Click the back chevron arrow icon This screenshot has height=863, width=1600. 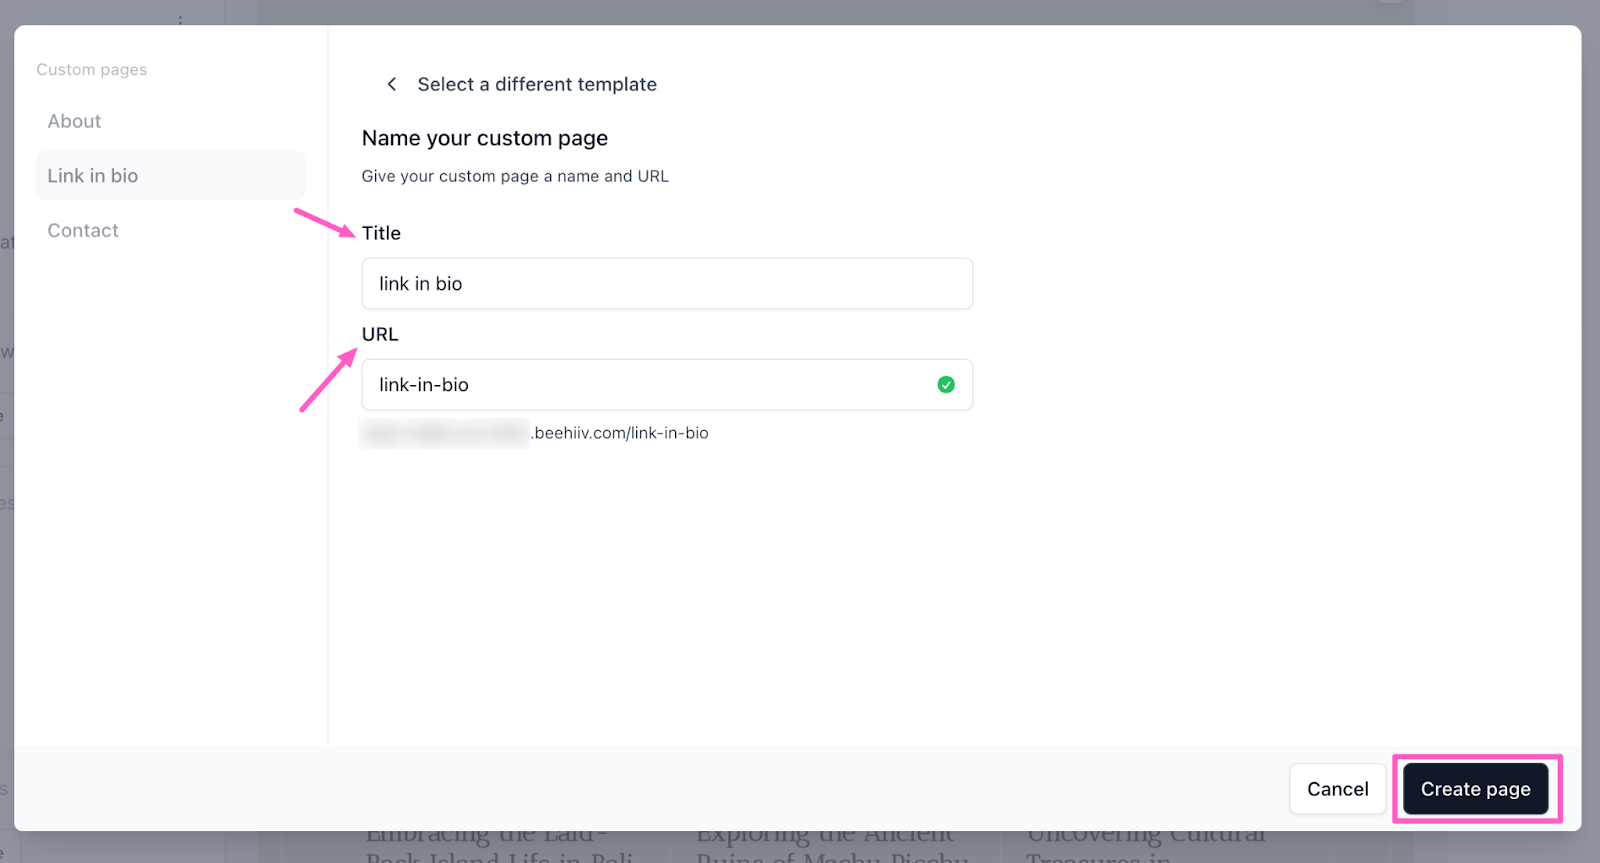392,84
